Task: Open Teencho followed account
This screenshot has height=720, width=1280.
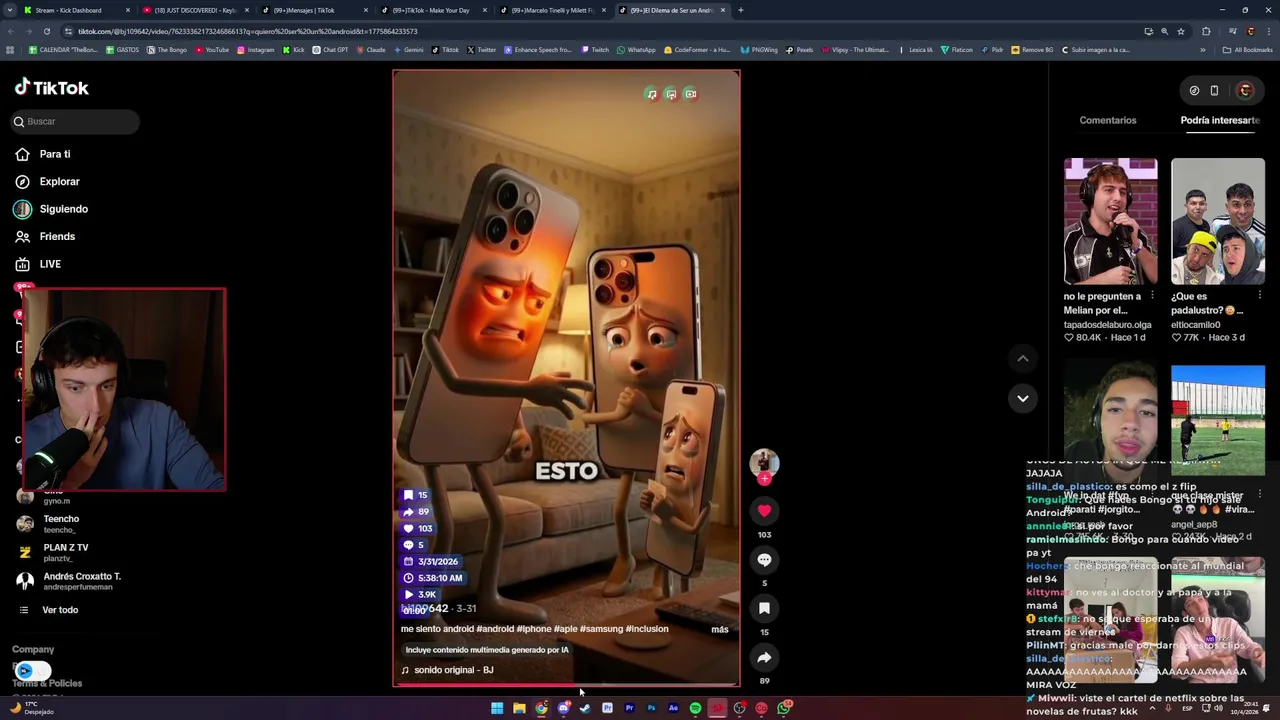Action: [60, 524]
